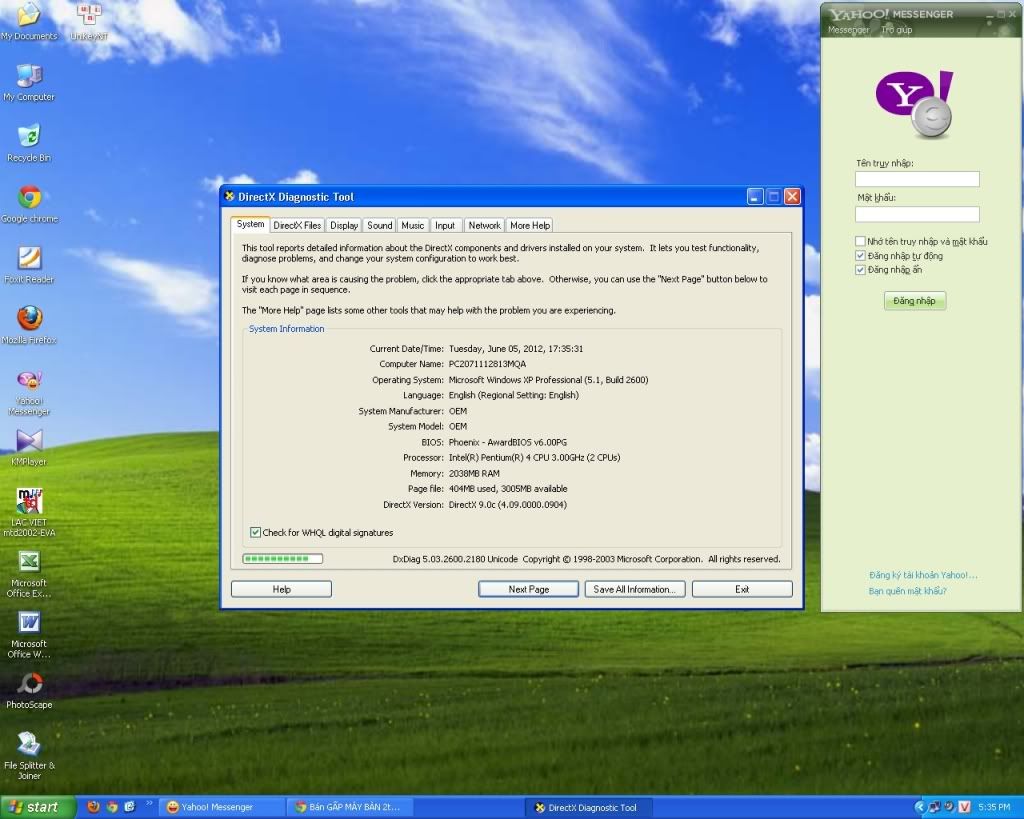1024x819 pixels.
Task: Show hidden system tray icons arrow
Action: pyautogui.click(x=920, y=807)
